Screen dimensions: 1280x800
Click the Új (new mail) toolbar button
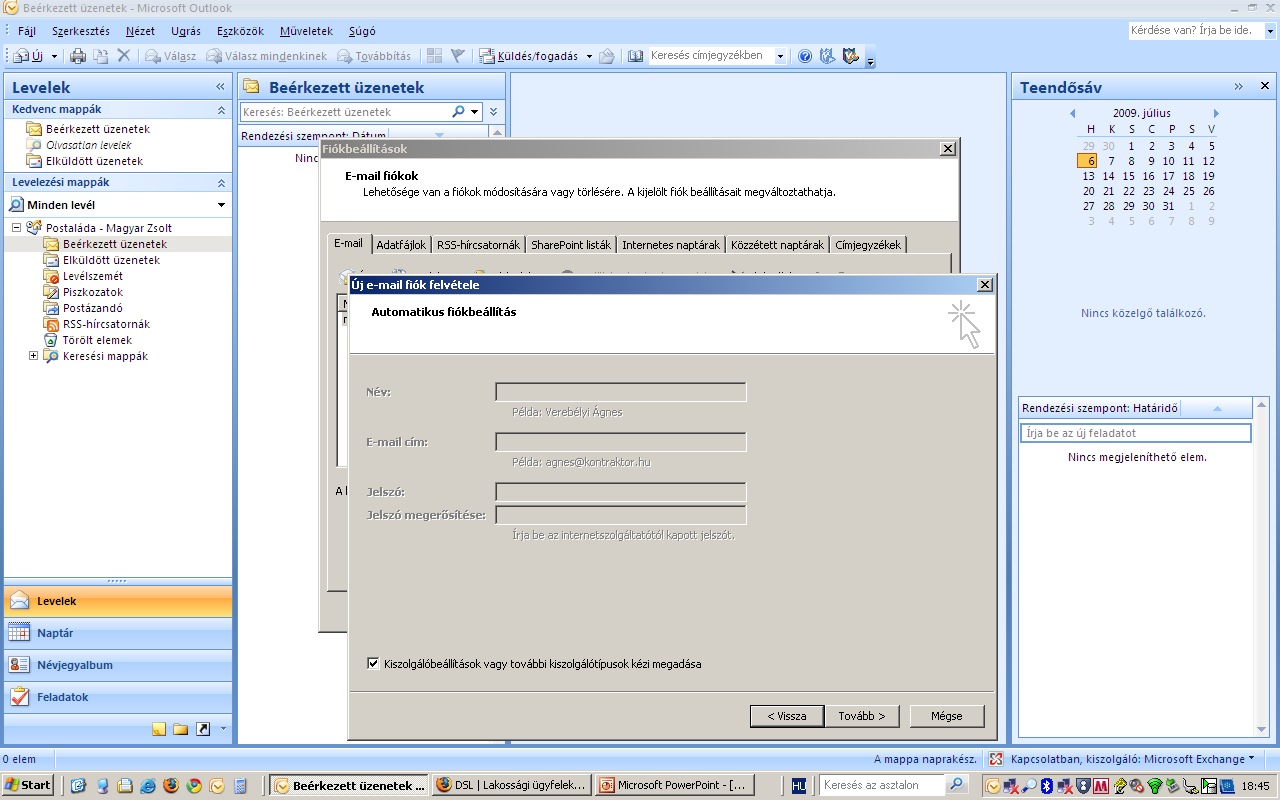point(29,56)
